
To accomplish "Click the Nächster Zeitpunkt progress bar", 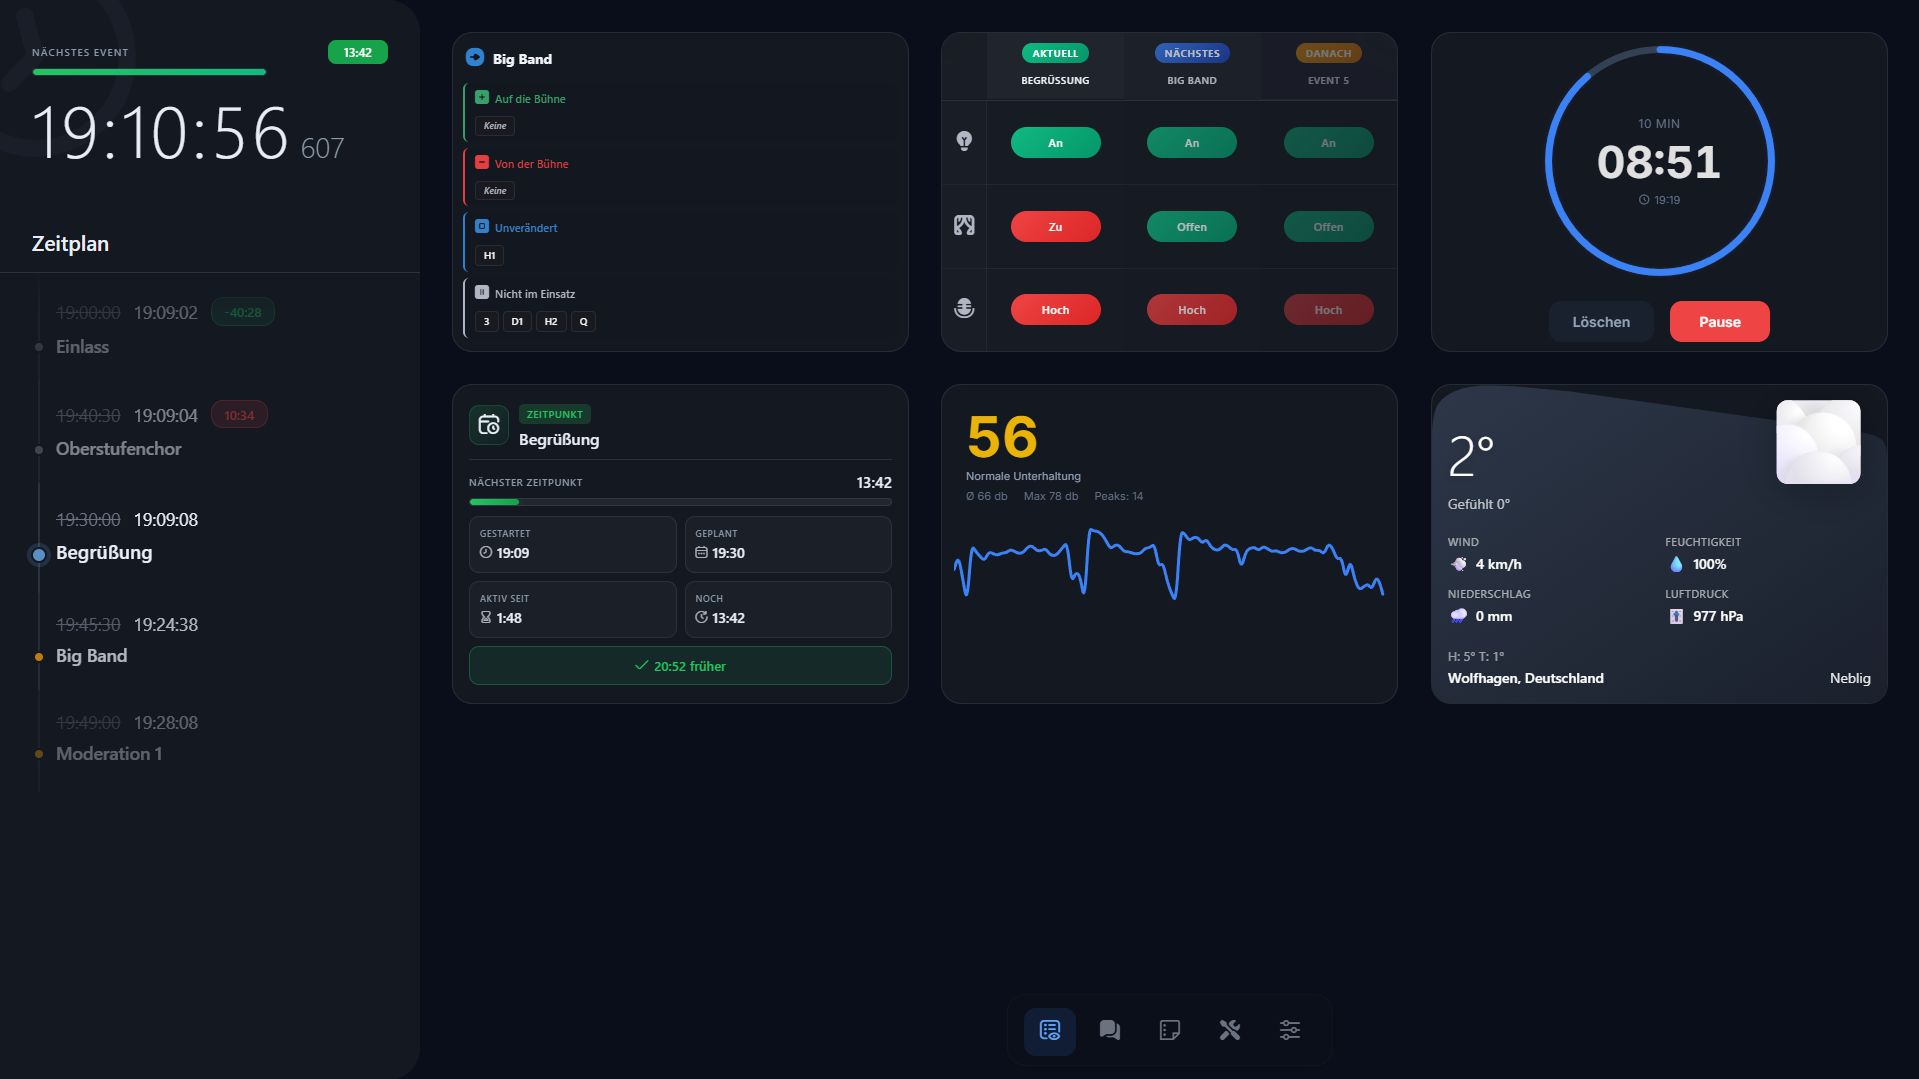I will pos(680,501).
